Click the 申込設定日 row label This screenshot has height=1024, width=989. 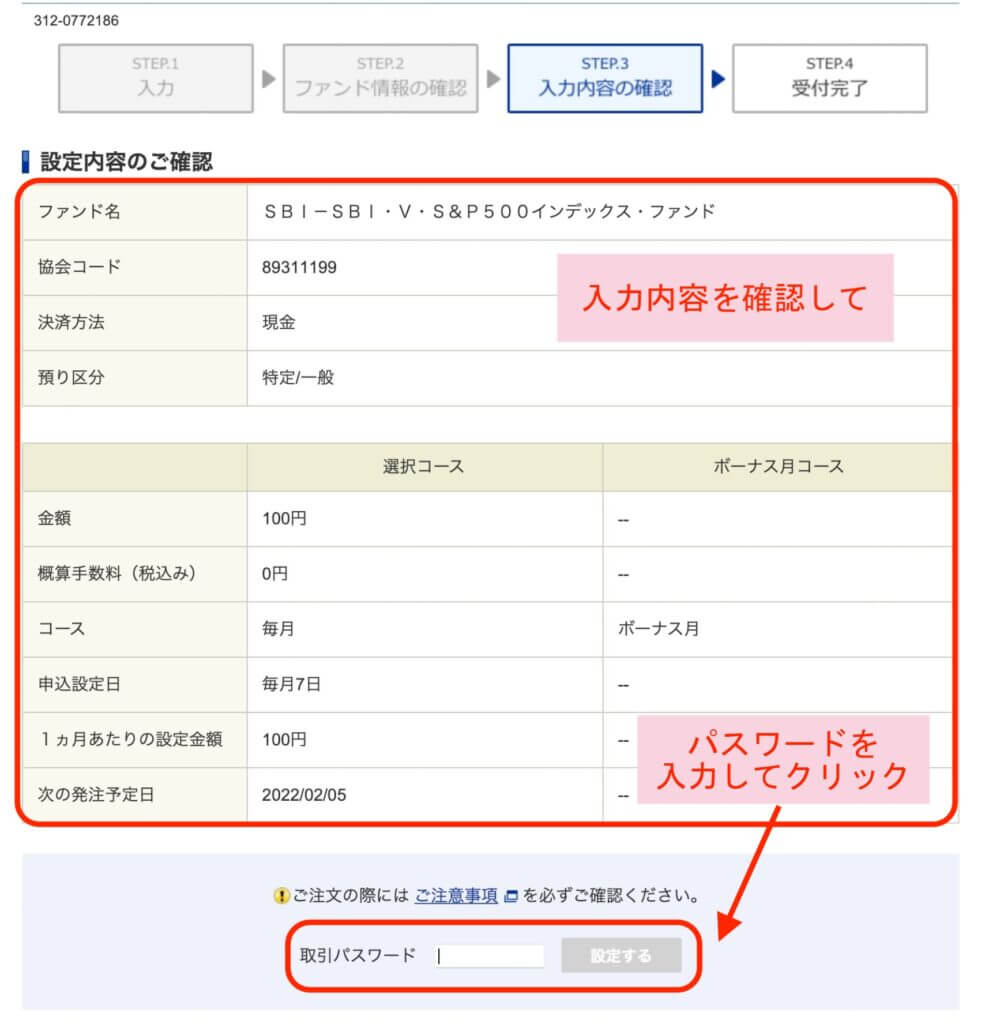79,684
